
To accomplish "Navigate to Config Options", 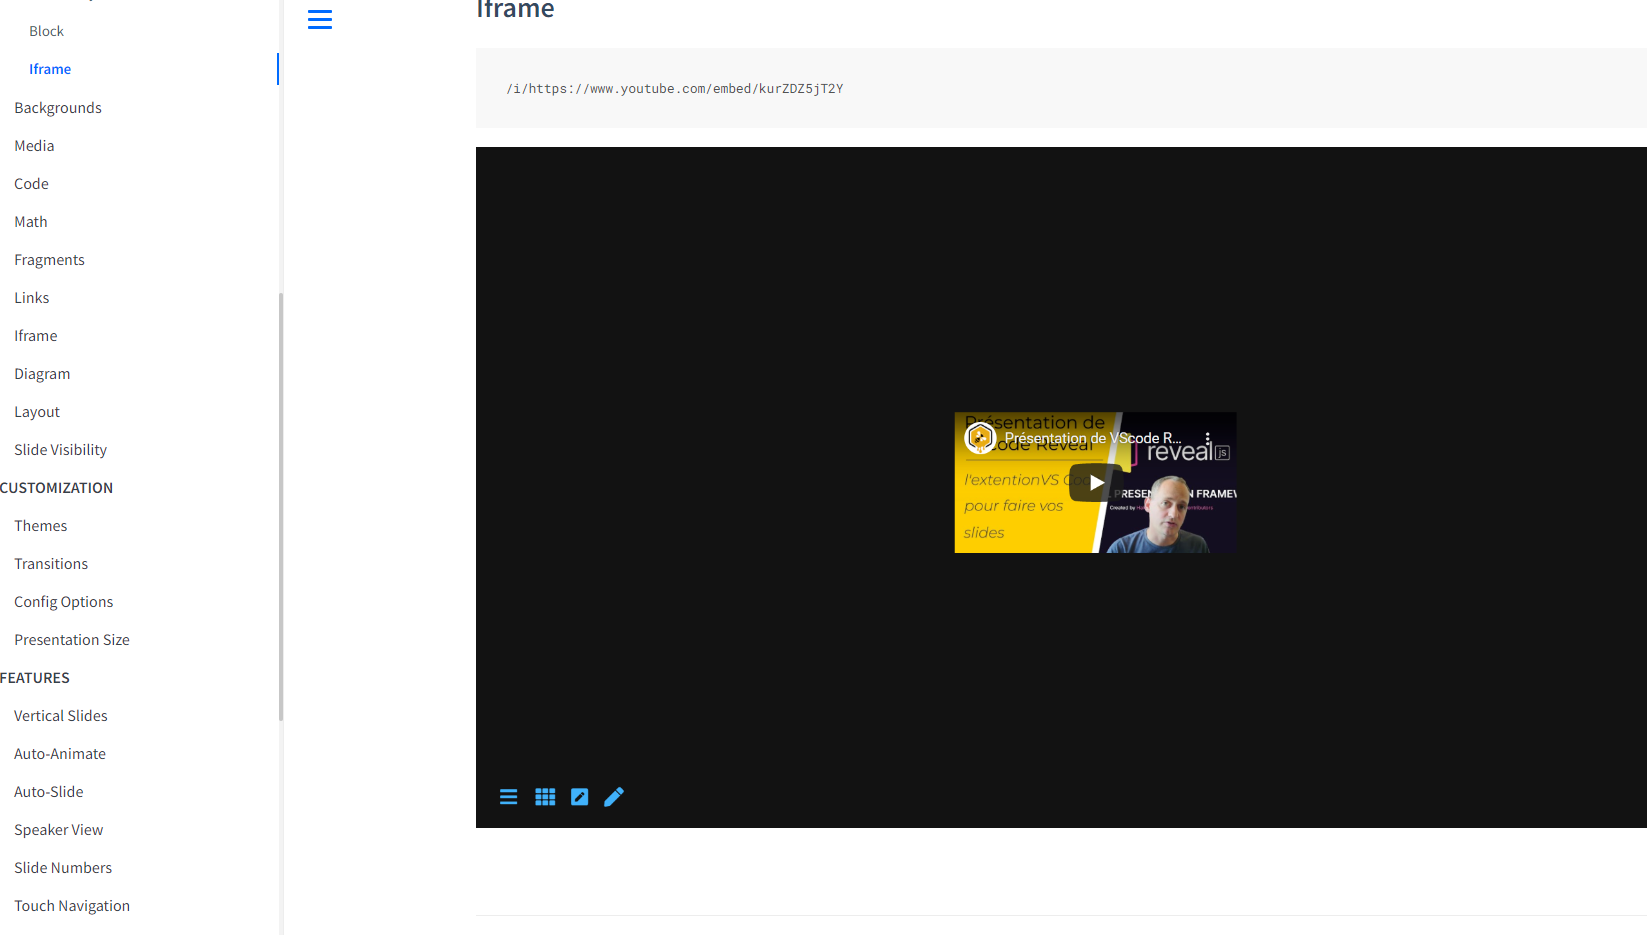I will 63,601.
